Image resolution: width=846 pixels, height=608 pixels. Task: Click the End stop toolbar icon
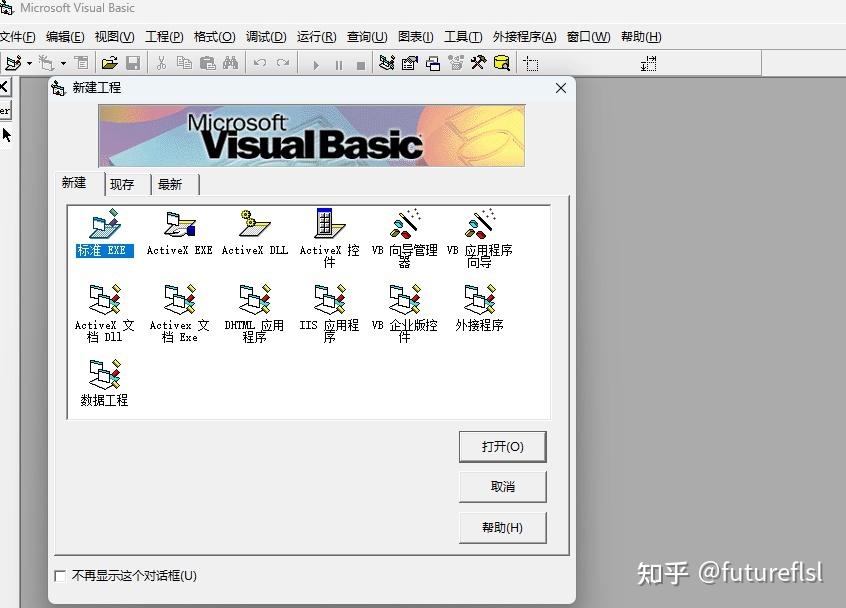click(x=361, y=65)
